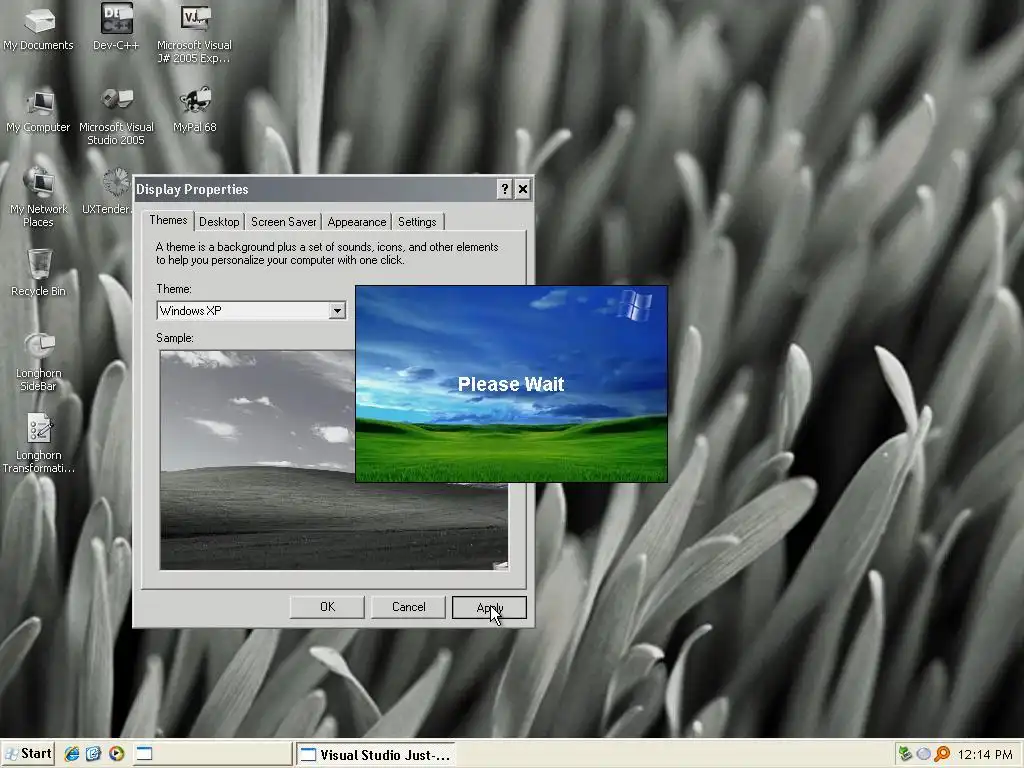This screenshot has width=1024, height=768.
Task: Click the 12:14 PM clock
Action: [x=985, y=755]
